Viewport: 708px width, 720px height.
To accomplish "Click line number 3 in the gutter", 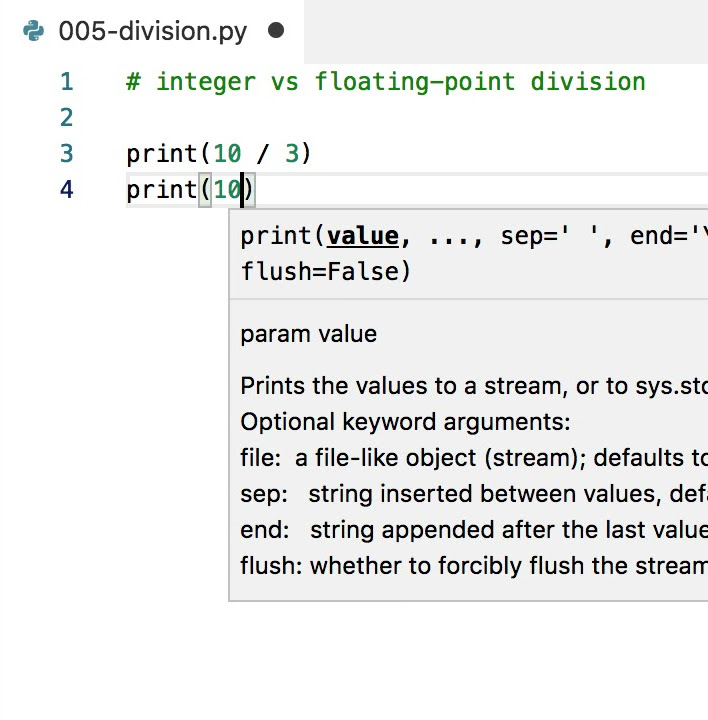I will [67, 153].
